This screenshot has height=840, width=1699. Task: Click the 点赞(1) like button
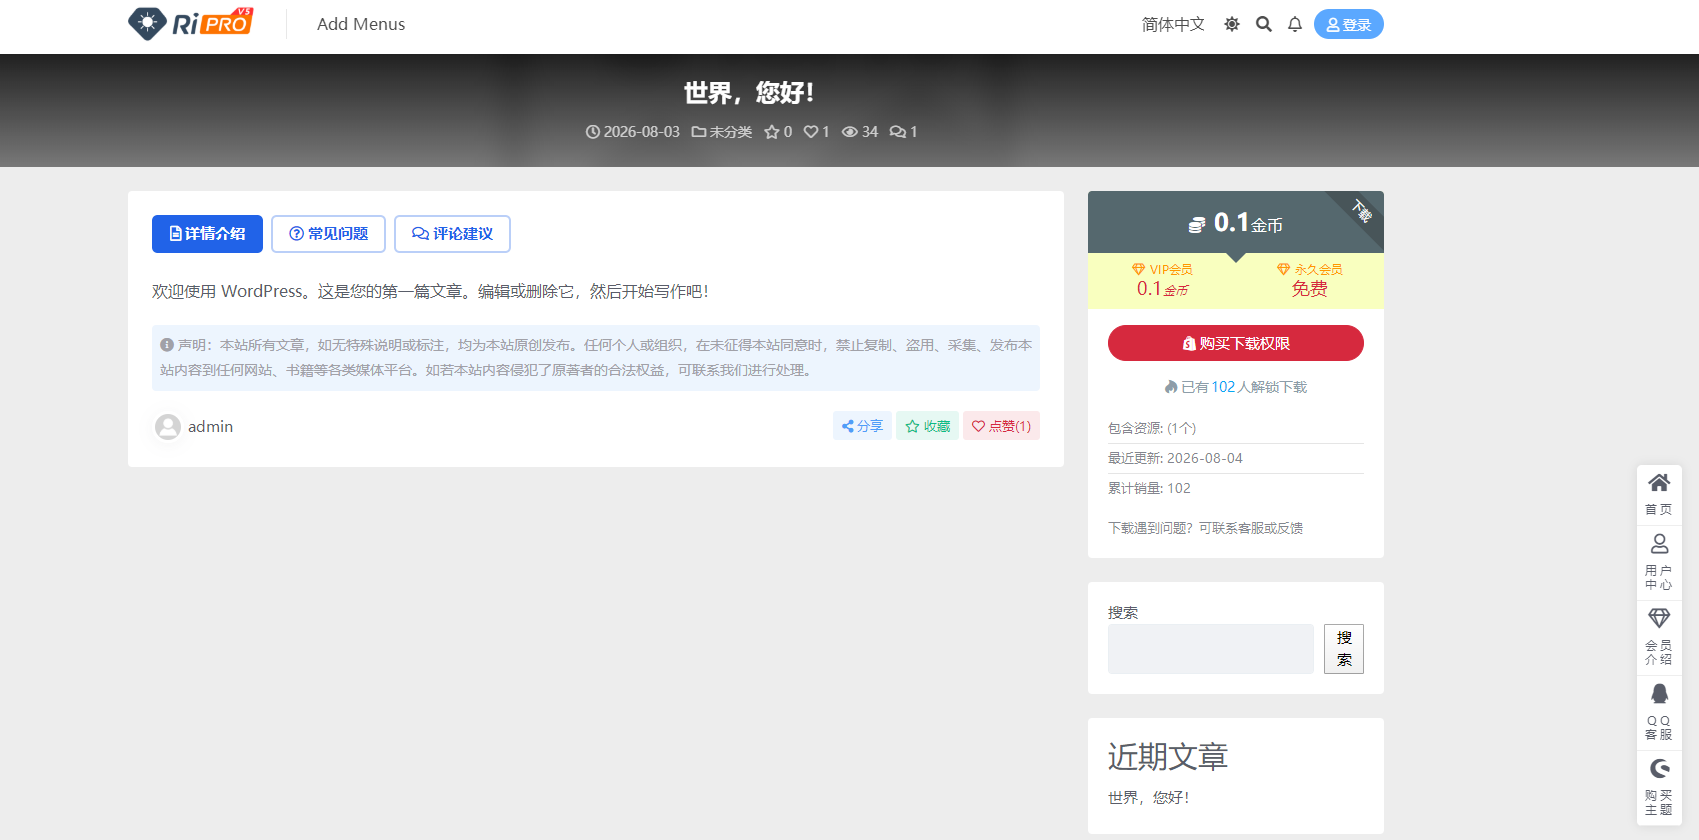click(1001, 426)
